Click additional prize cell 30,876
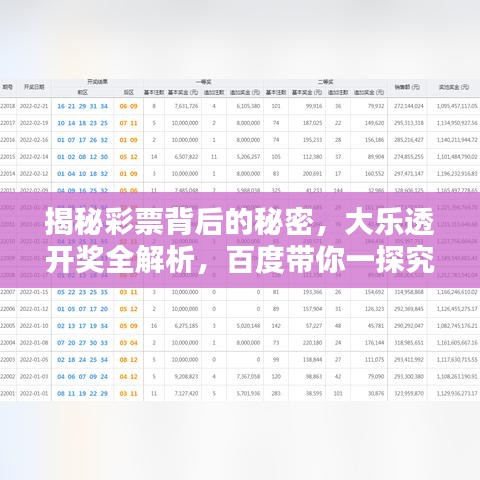Image resolution: width=480 pixels, height=480 pixels. (376, 393)
